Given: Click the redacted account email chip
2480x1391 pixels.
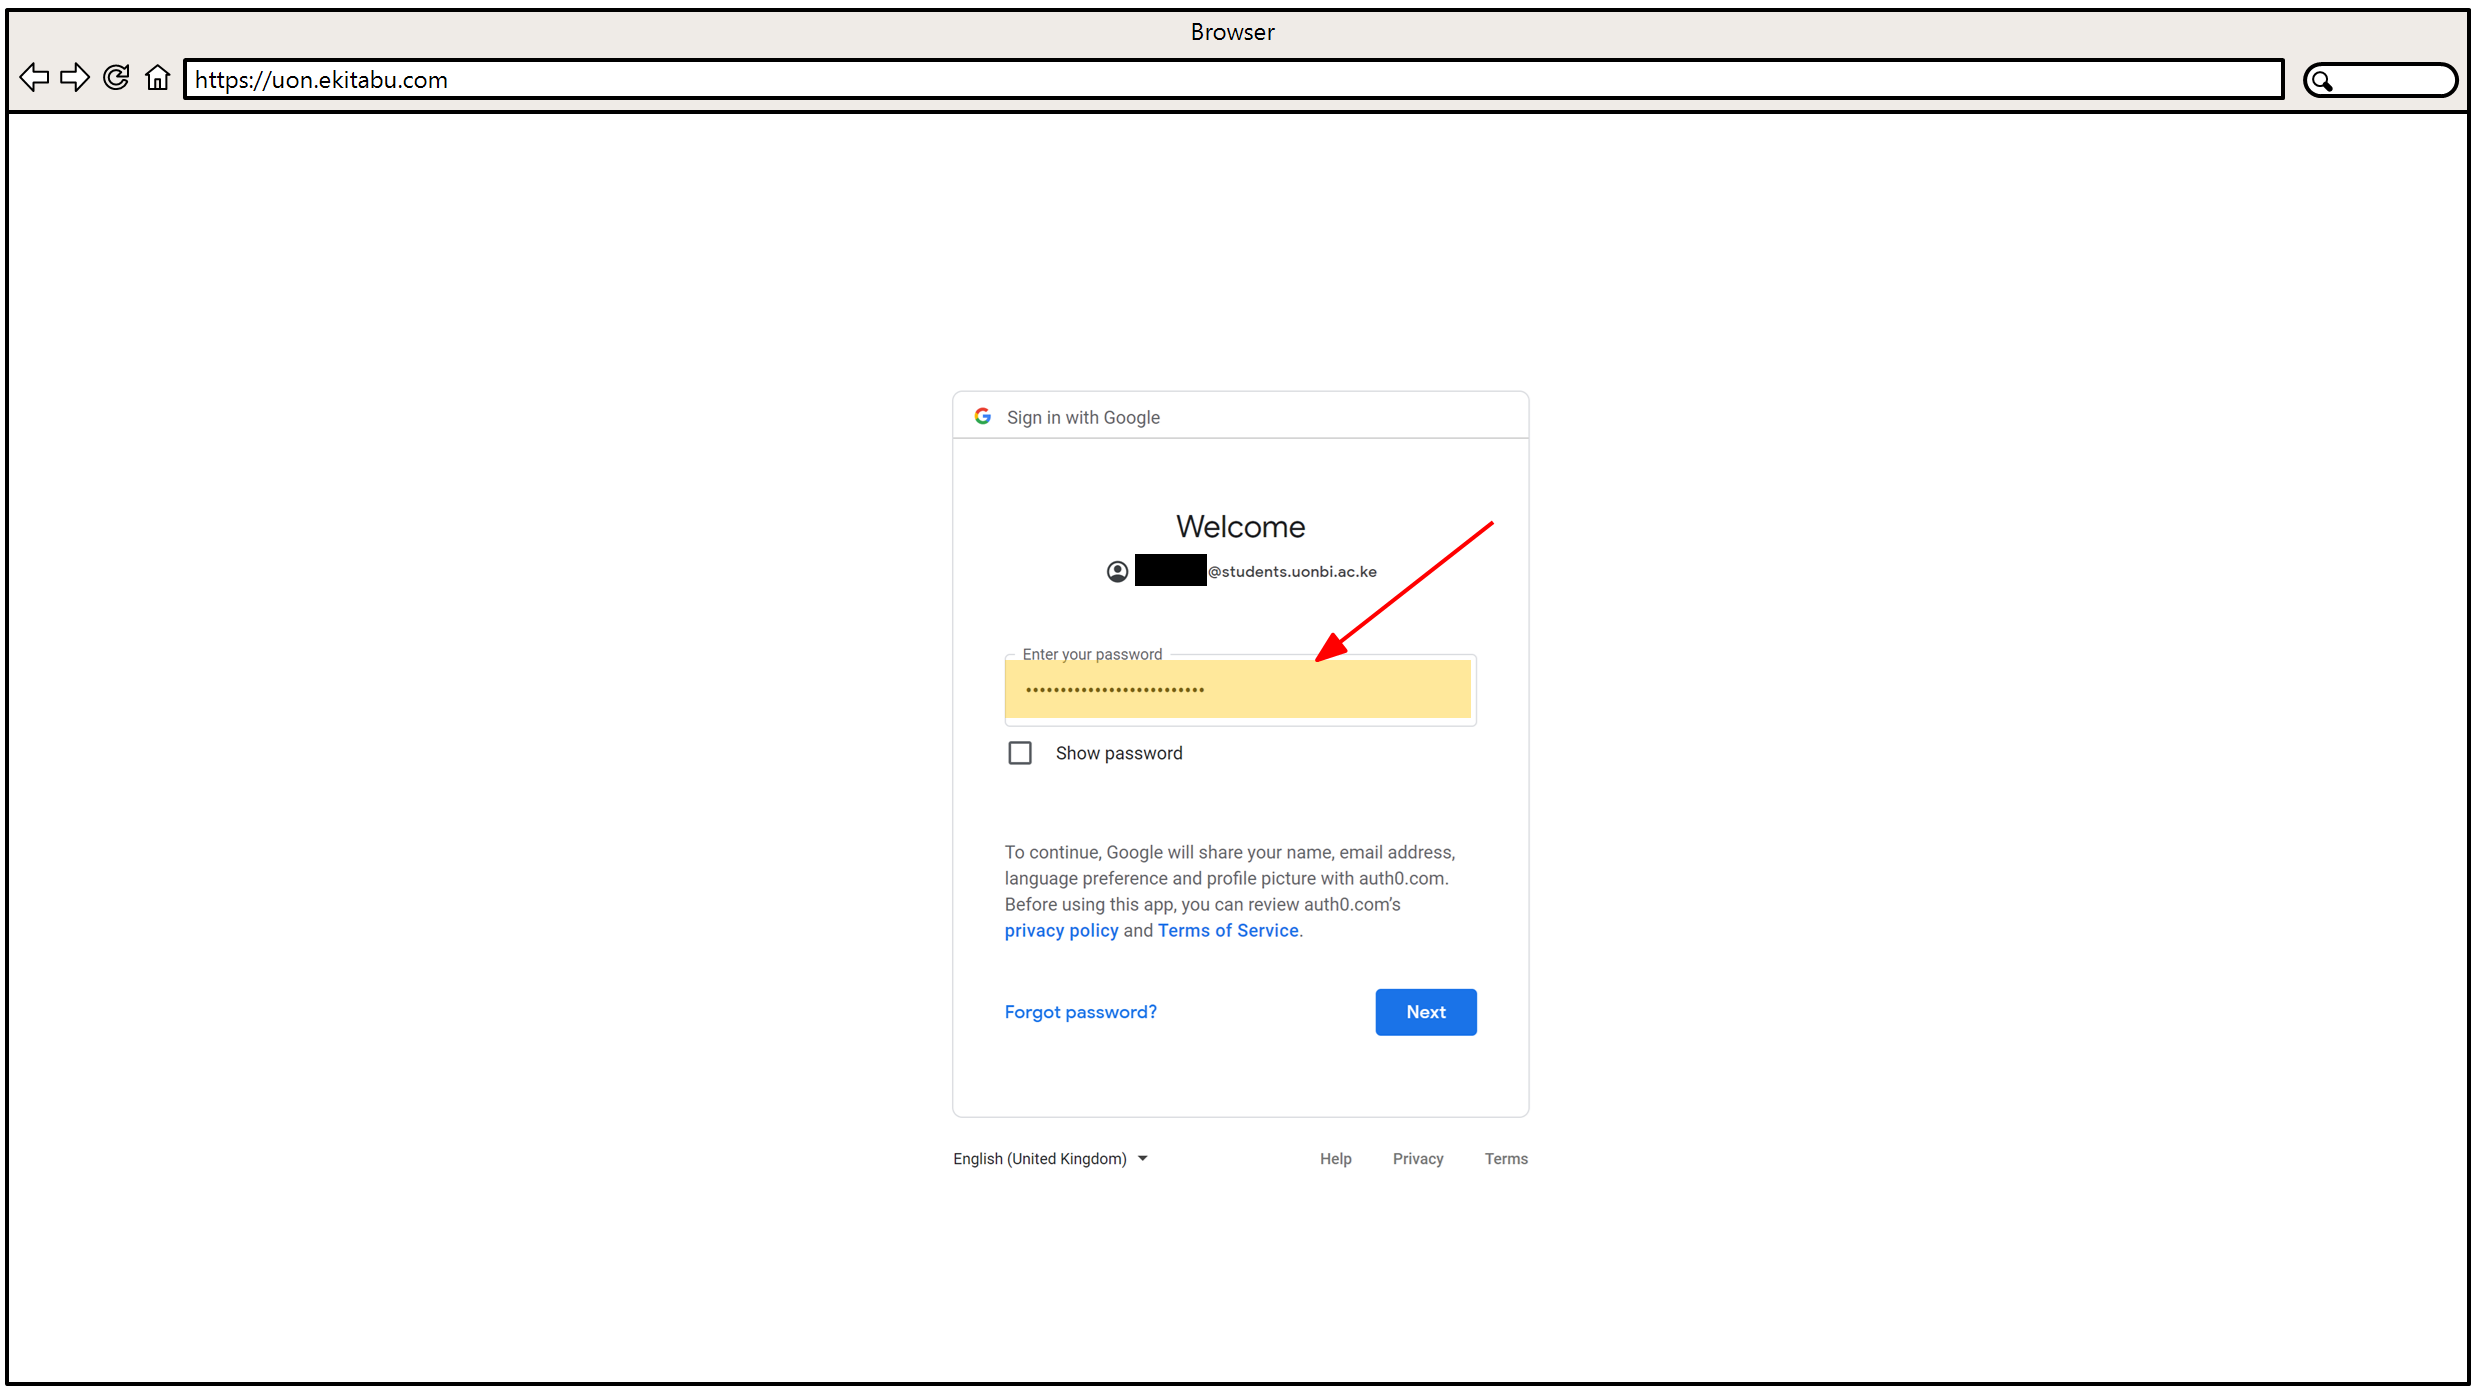Looking at the screenshot, I should (1169, 571).
